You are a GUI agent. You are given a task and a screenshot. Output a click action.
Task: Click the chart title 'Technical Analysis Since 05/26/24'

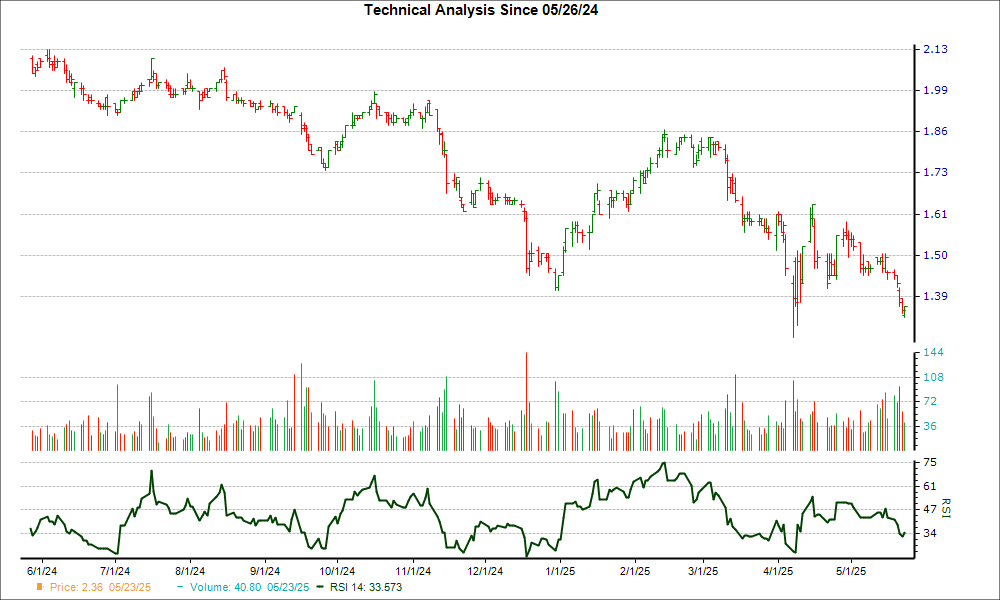pyautogui.click(x=481, y=10)
